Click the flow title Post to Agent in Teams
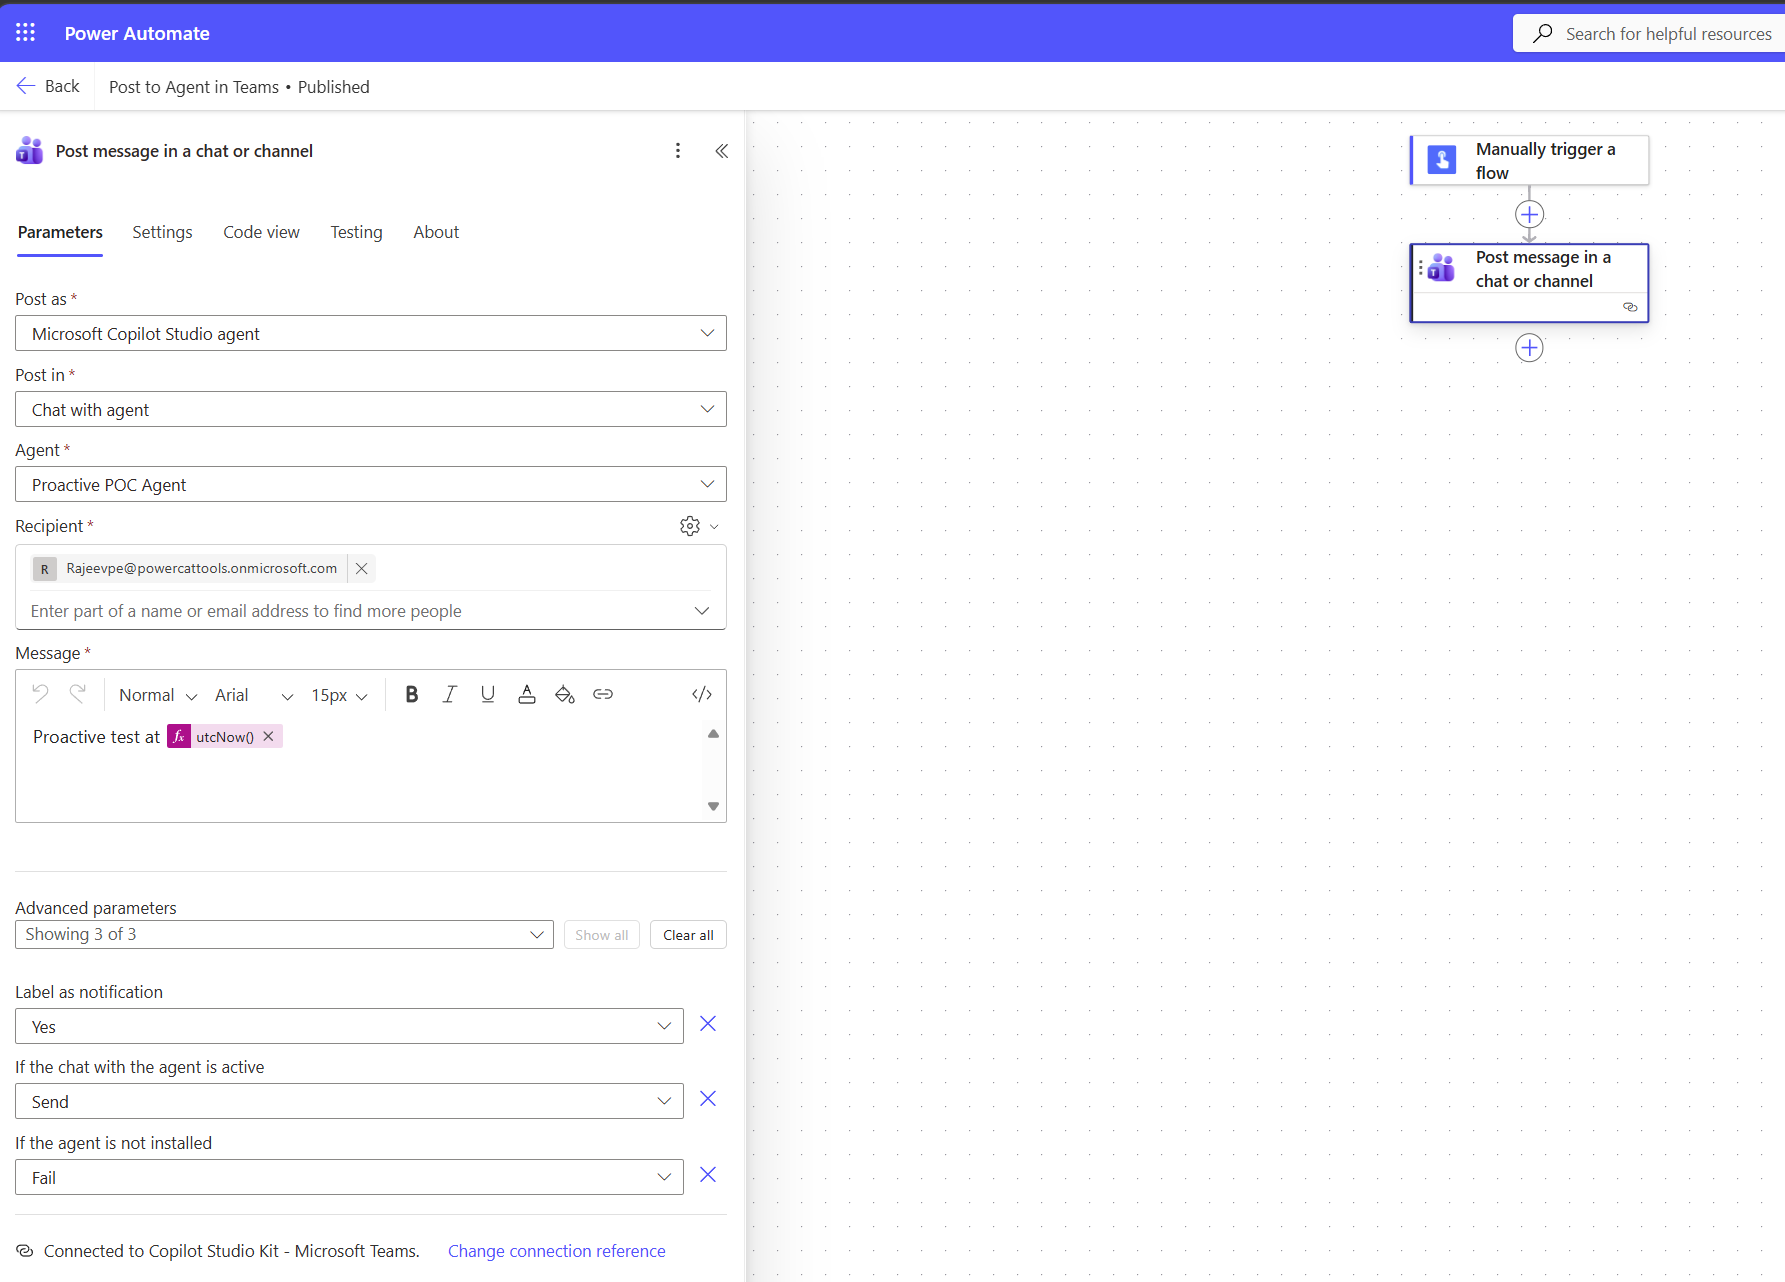 pyautogui.click(x=194, y=87)
